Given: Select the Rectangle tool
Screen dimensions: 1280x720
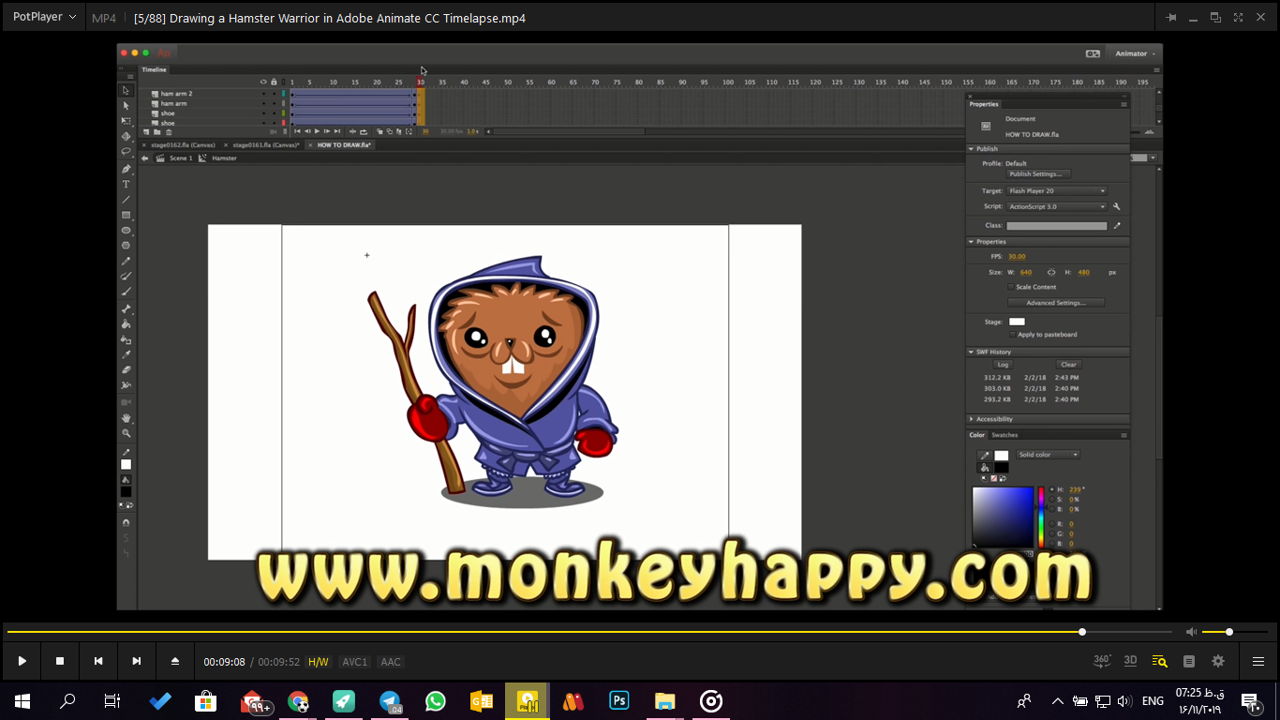Looking at the screenshot, I should pos(126,215).
